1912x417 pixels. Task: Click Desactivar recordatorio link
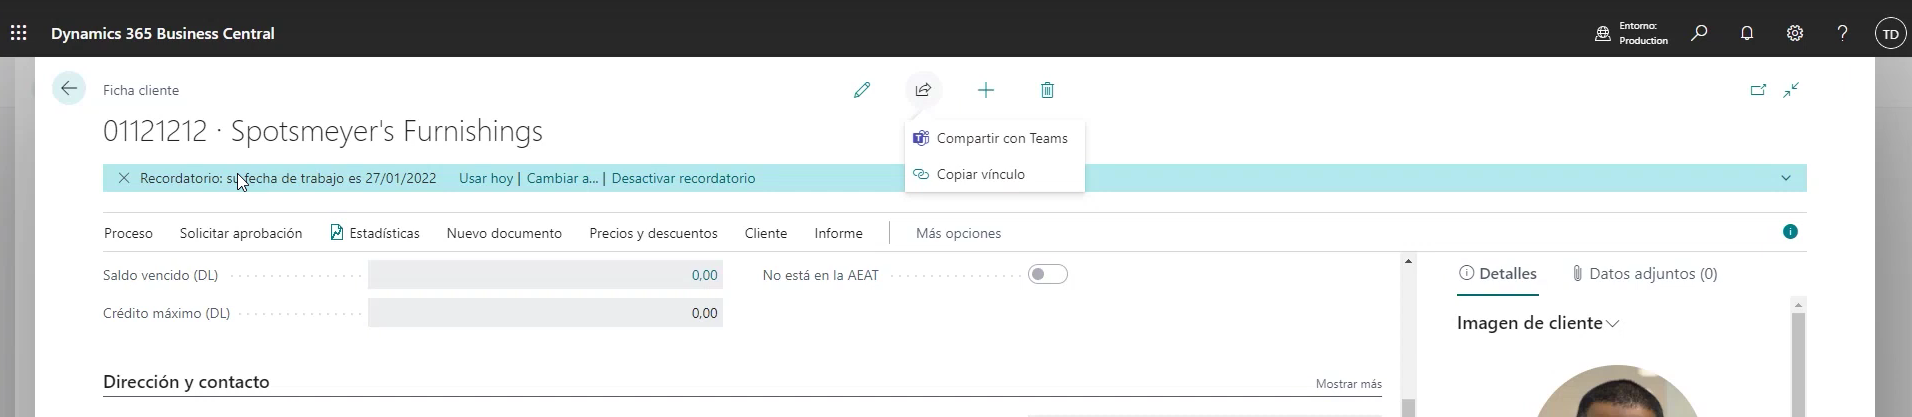683,178
